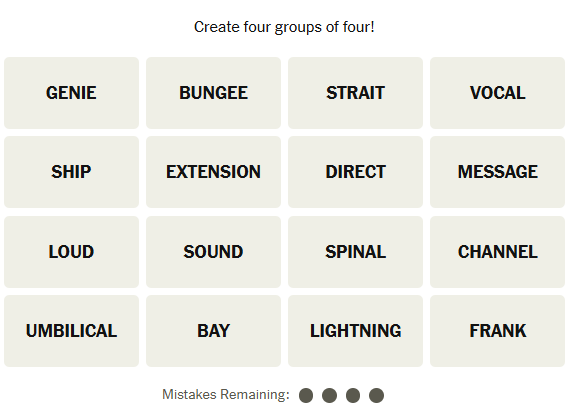
Task: Click the CHANNEL tile
Action: point(497,252)
